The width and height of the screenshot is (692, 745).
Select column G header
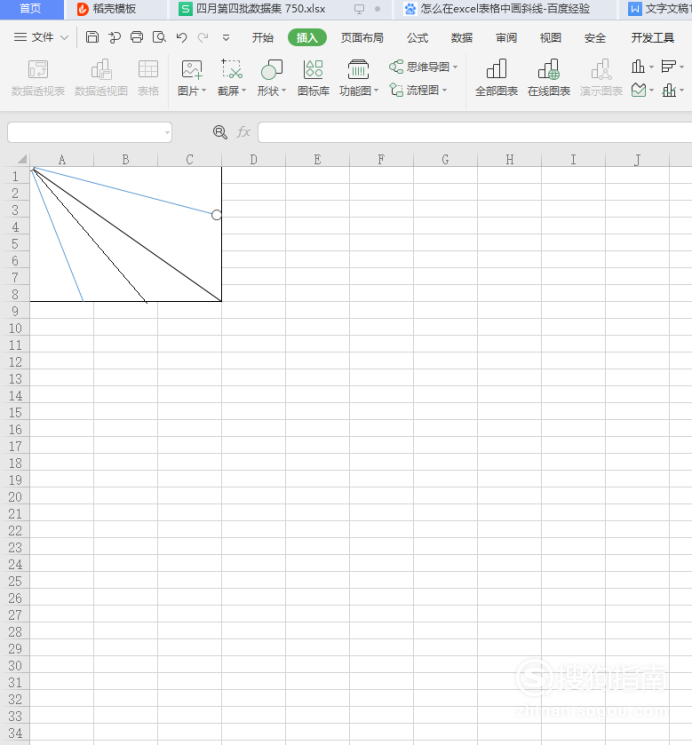coord(445,160)
